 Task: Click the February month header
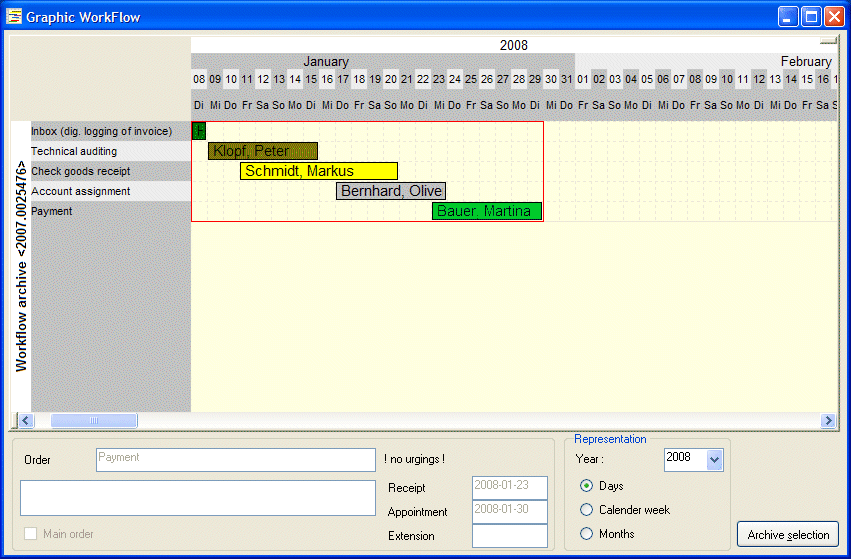(806, 61)
